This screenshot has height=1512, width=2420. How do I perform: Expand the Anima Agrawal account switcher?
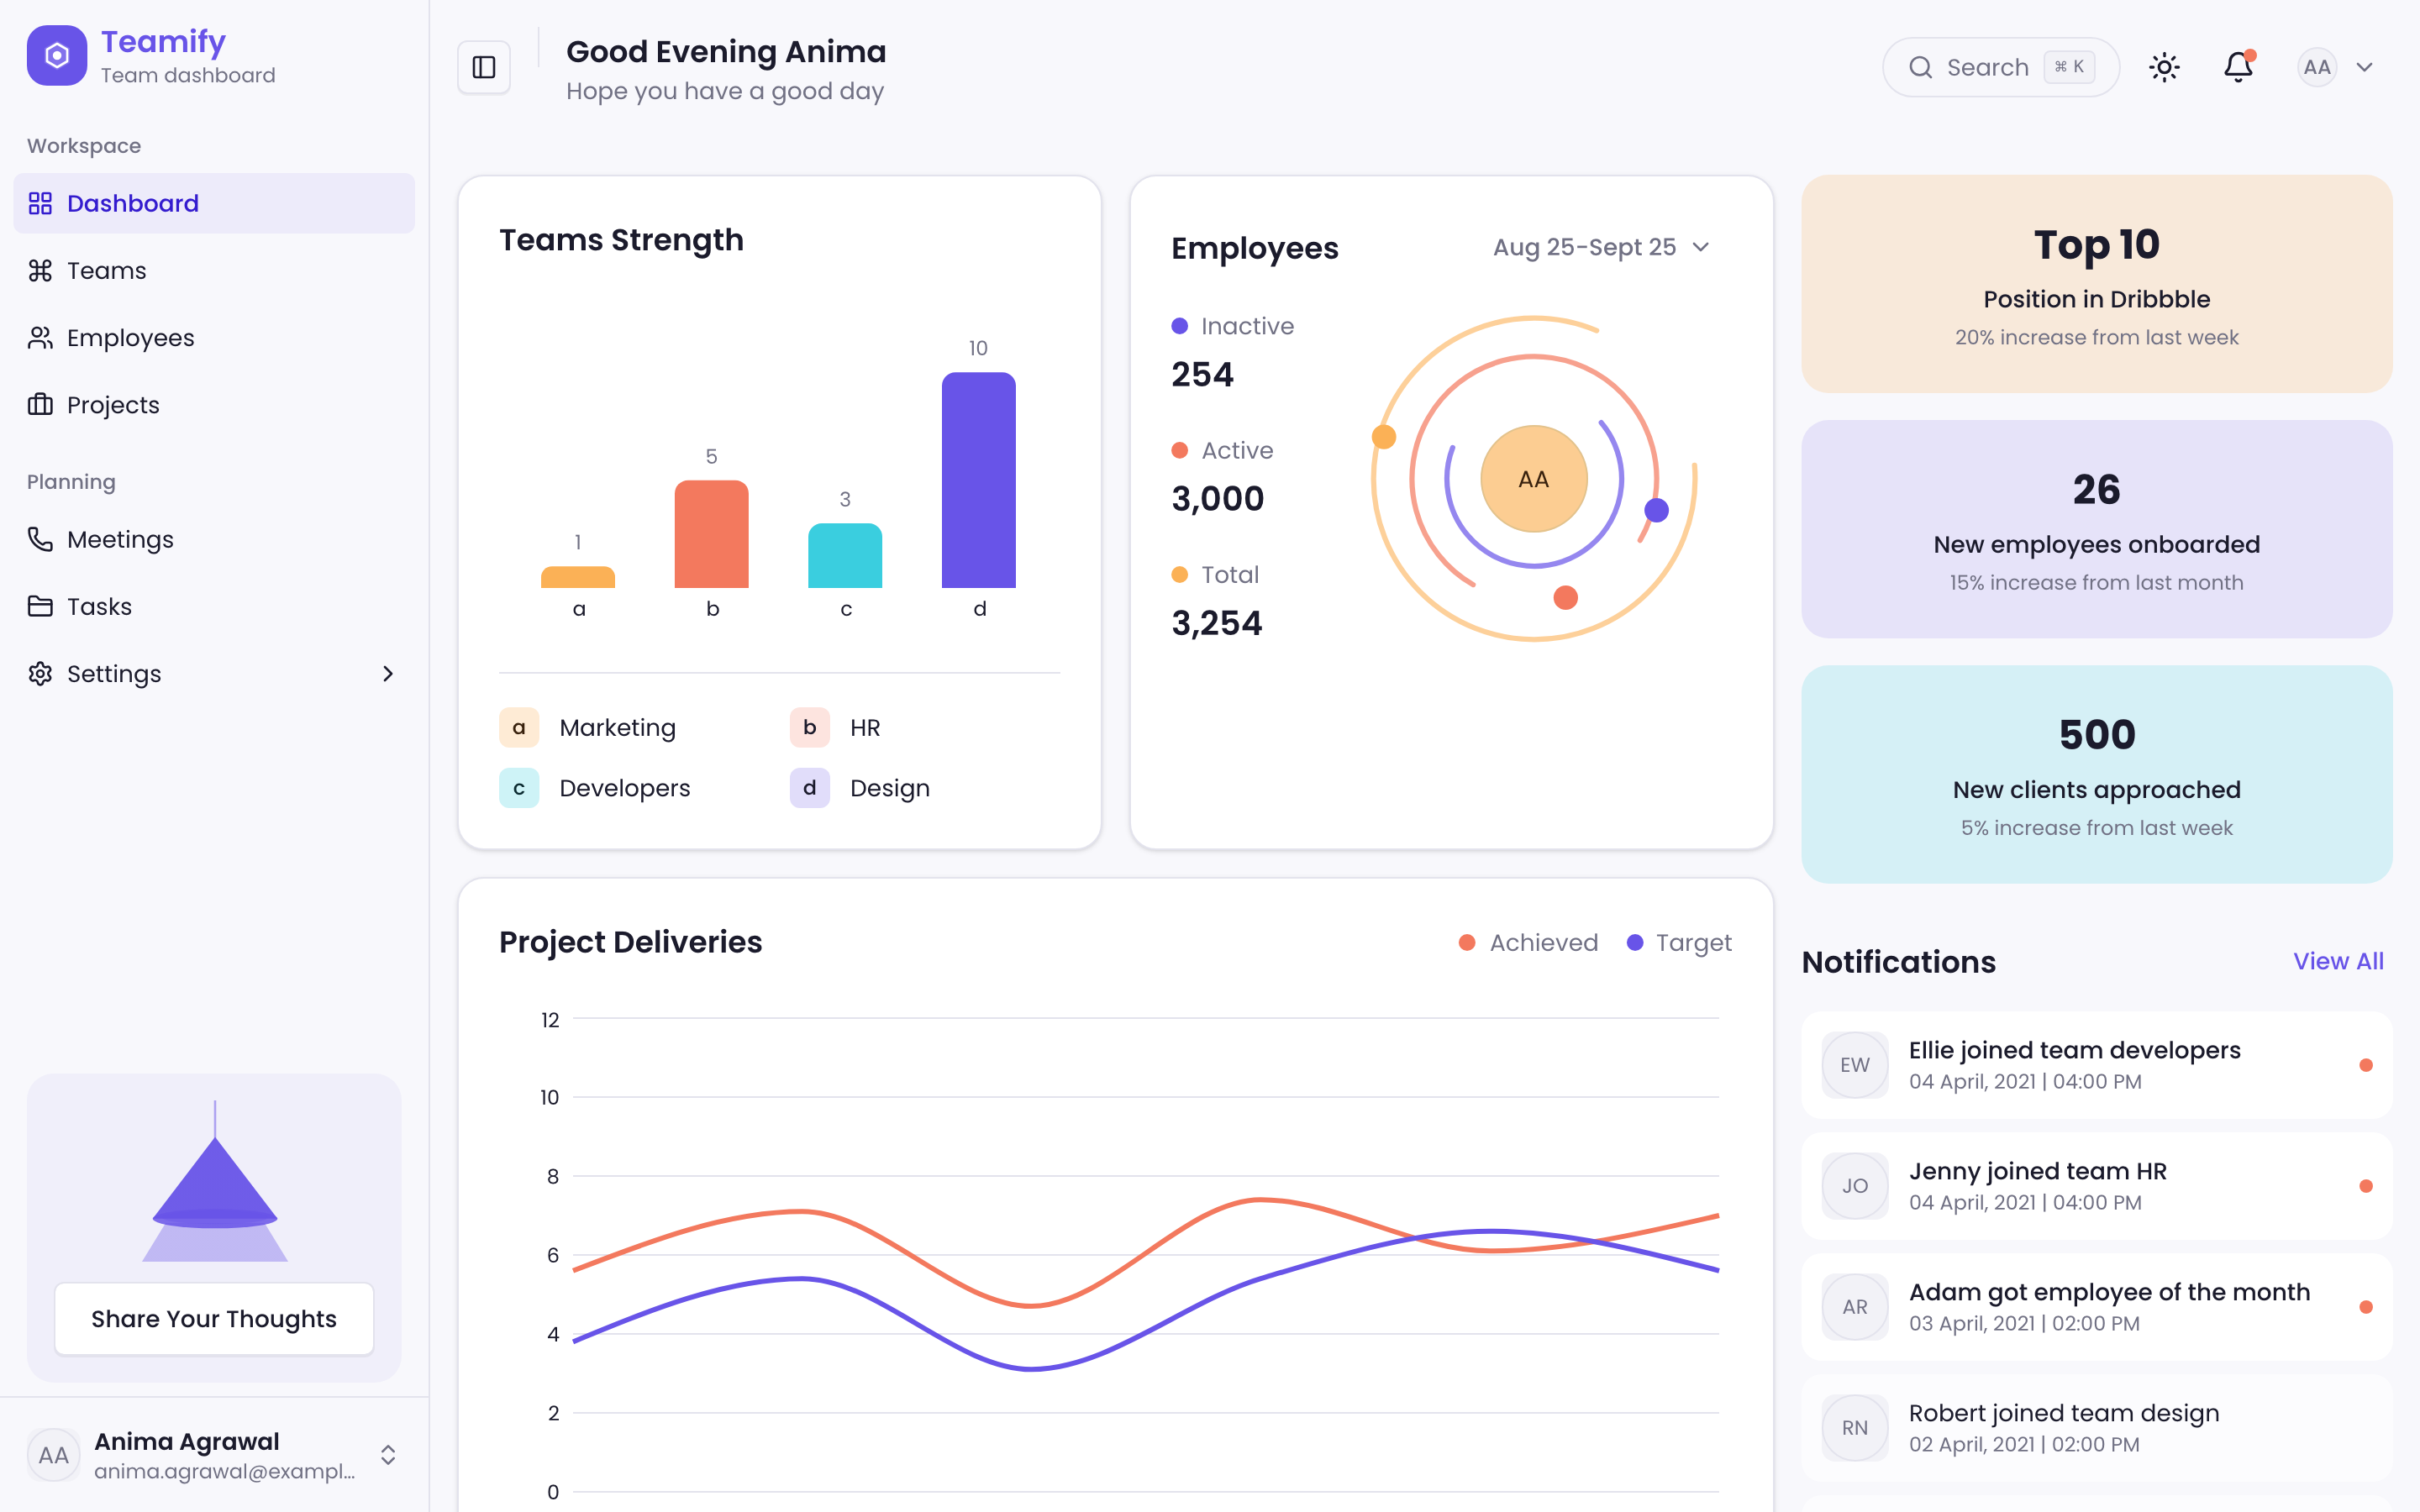(388, 1454)
